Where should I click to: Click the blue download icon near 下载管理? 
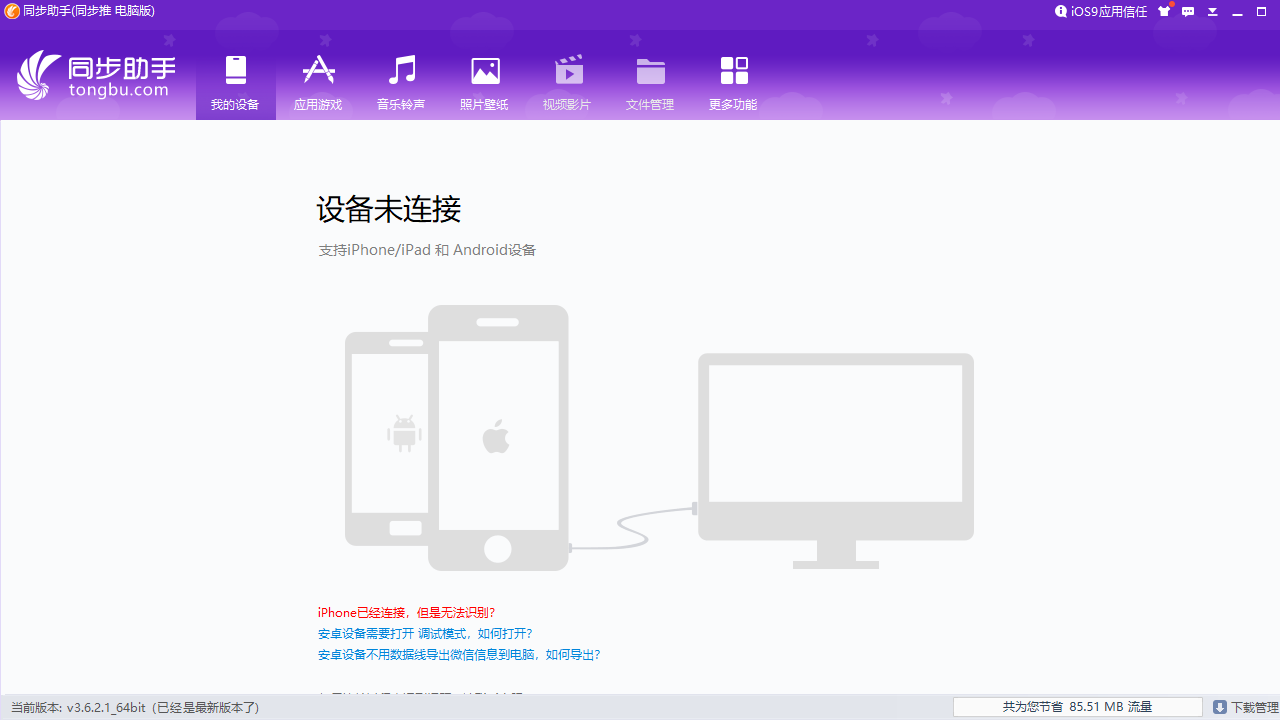(1219, 707)
